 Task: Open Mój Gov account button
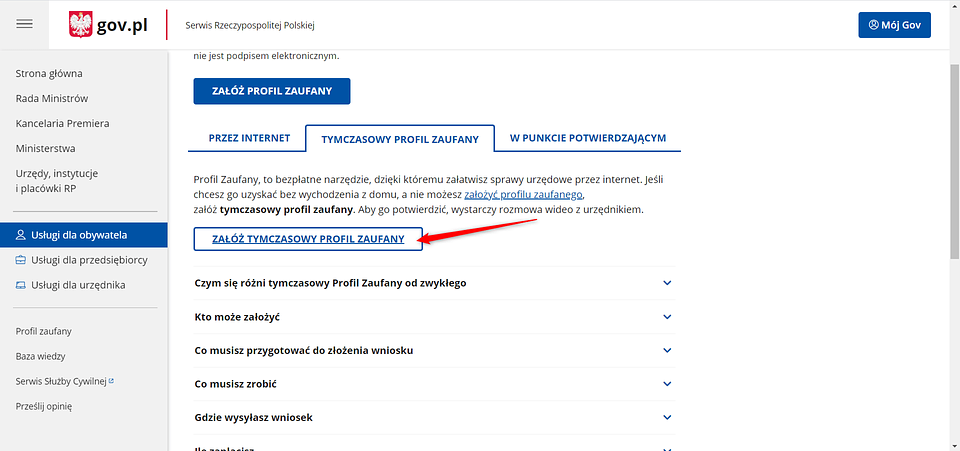click(x=894, y=25)
